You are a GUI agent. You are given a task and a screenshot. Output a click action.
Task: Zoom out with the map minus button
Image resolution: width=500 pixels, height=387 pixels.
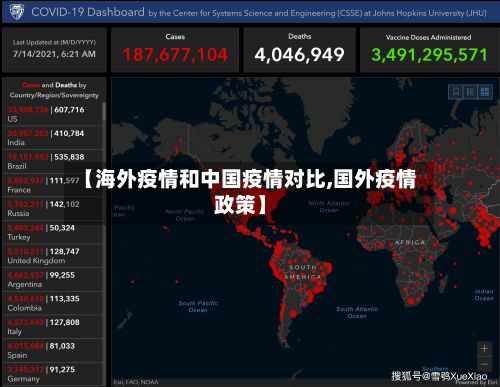point(484,364)
